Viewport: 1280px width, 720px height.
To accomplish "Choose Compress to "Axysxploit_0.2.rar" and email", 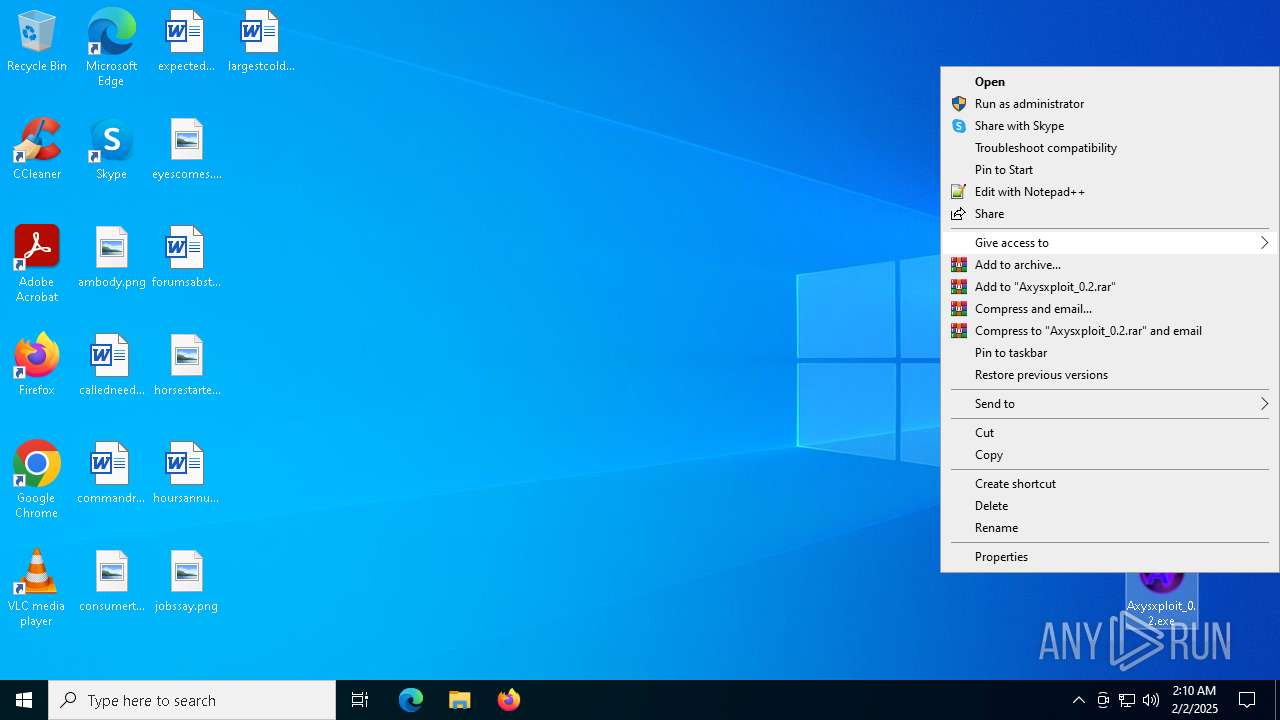I will (1110, 331).
